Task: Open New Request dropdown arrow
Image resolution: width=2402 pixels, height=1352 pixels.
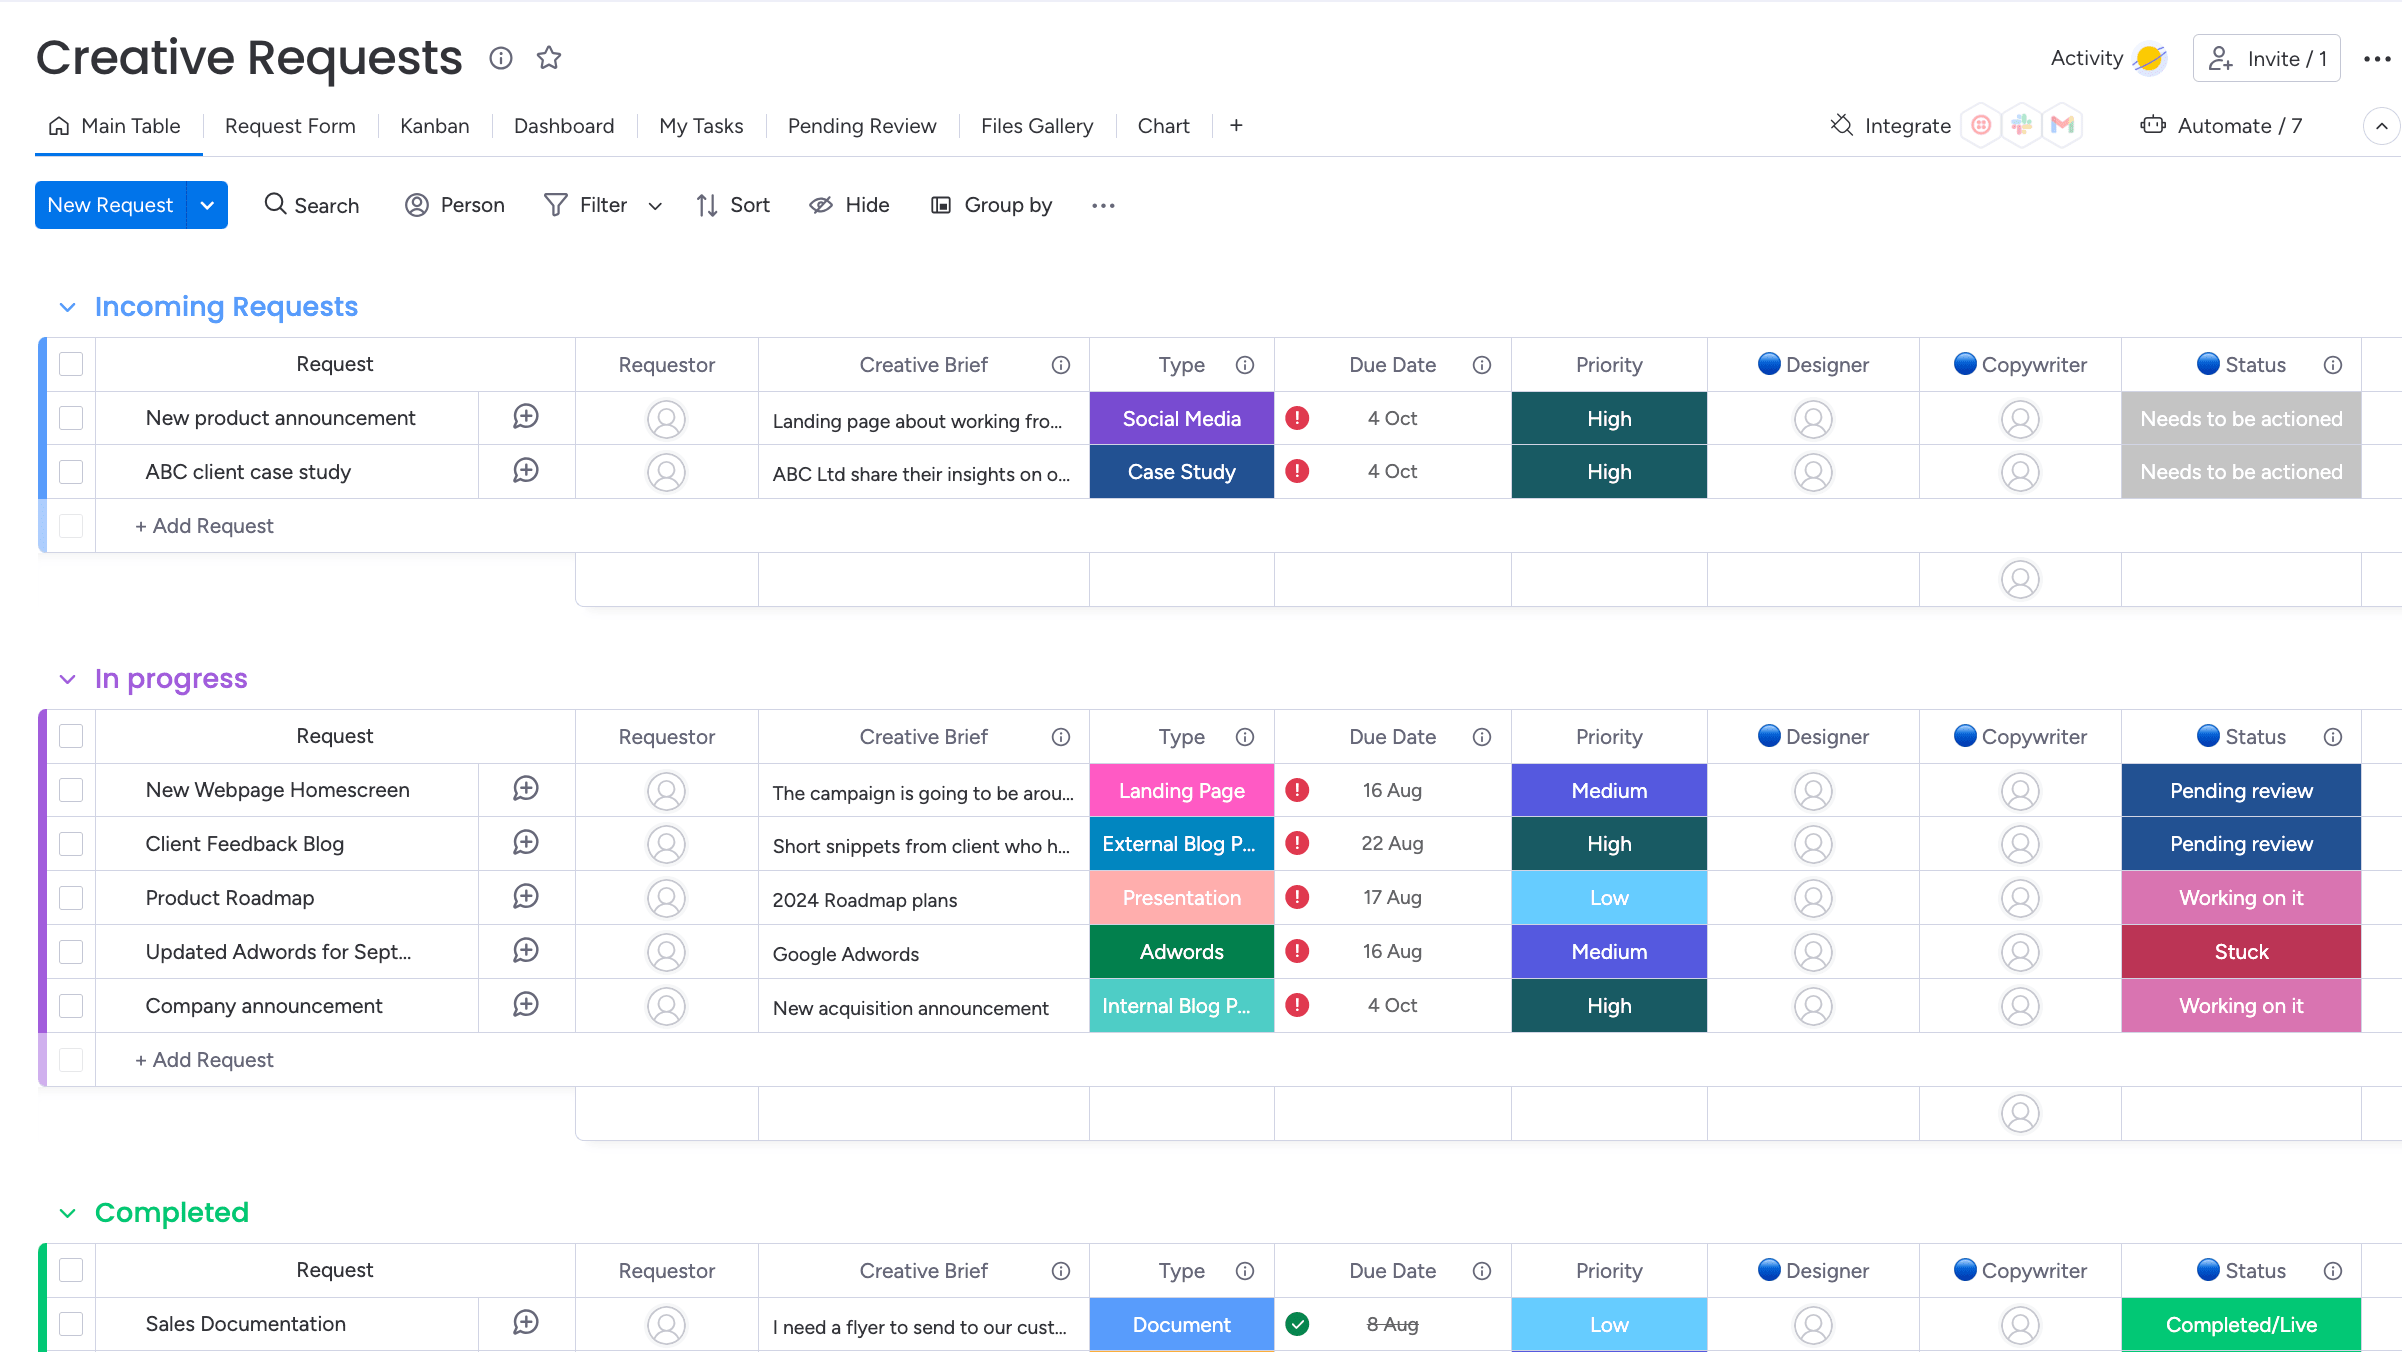Action: click(x=207, y=205)
